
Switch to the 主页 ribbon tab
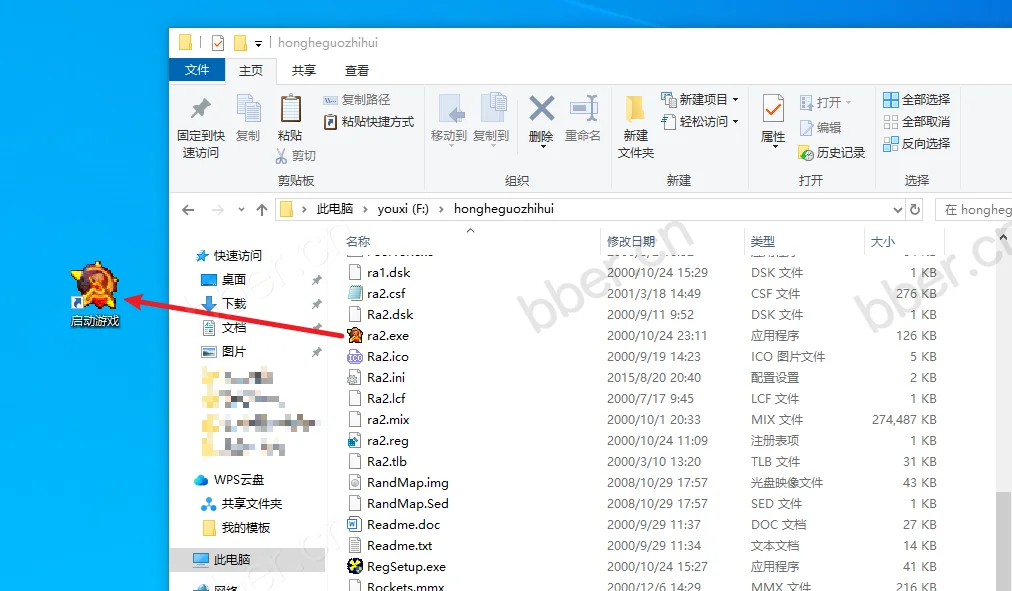tap(251, 70)
